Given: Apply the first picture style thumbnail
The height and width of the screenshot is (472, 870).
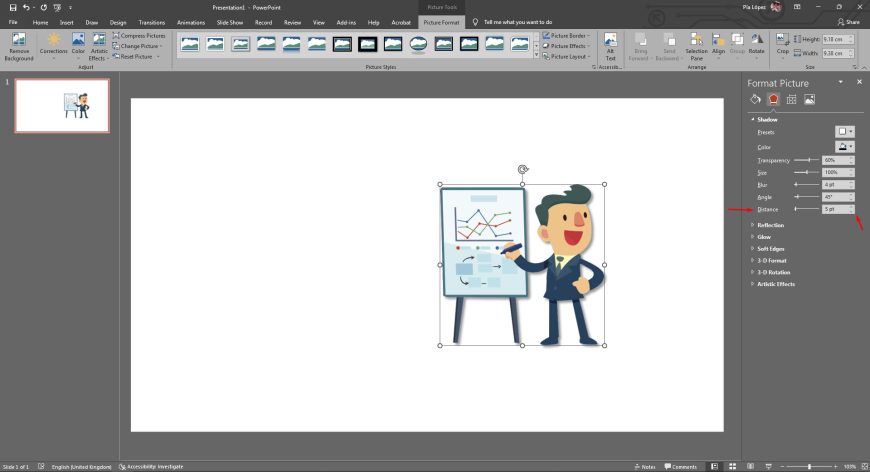Looking at the screenshot, I should (x=190, y=44).
